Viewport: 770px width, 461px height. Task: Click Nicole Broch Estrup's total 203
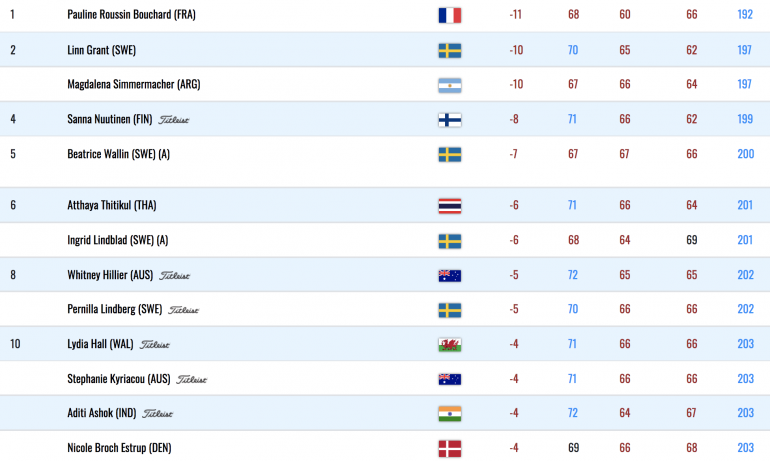pyautogui.click(x=745, y=448)
